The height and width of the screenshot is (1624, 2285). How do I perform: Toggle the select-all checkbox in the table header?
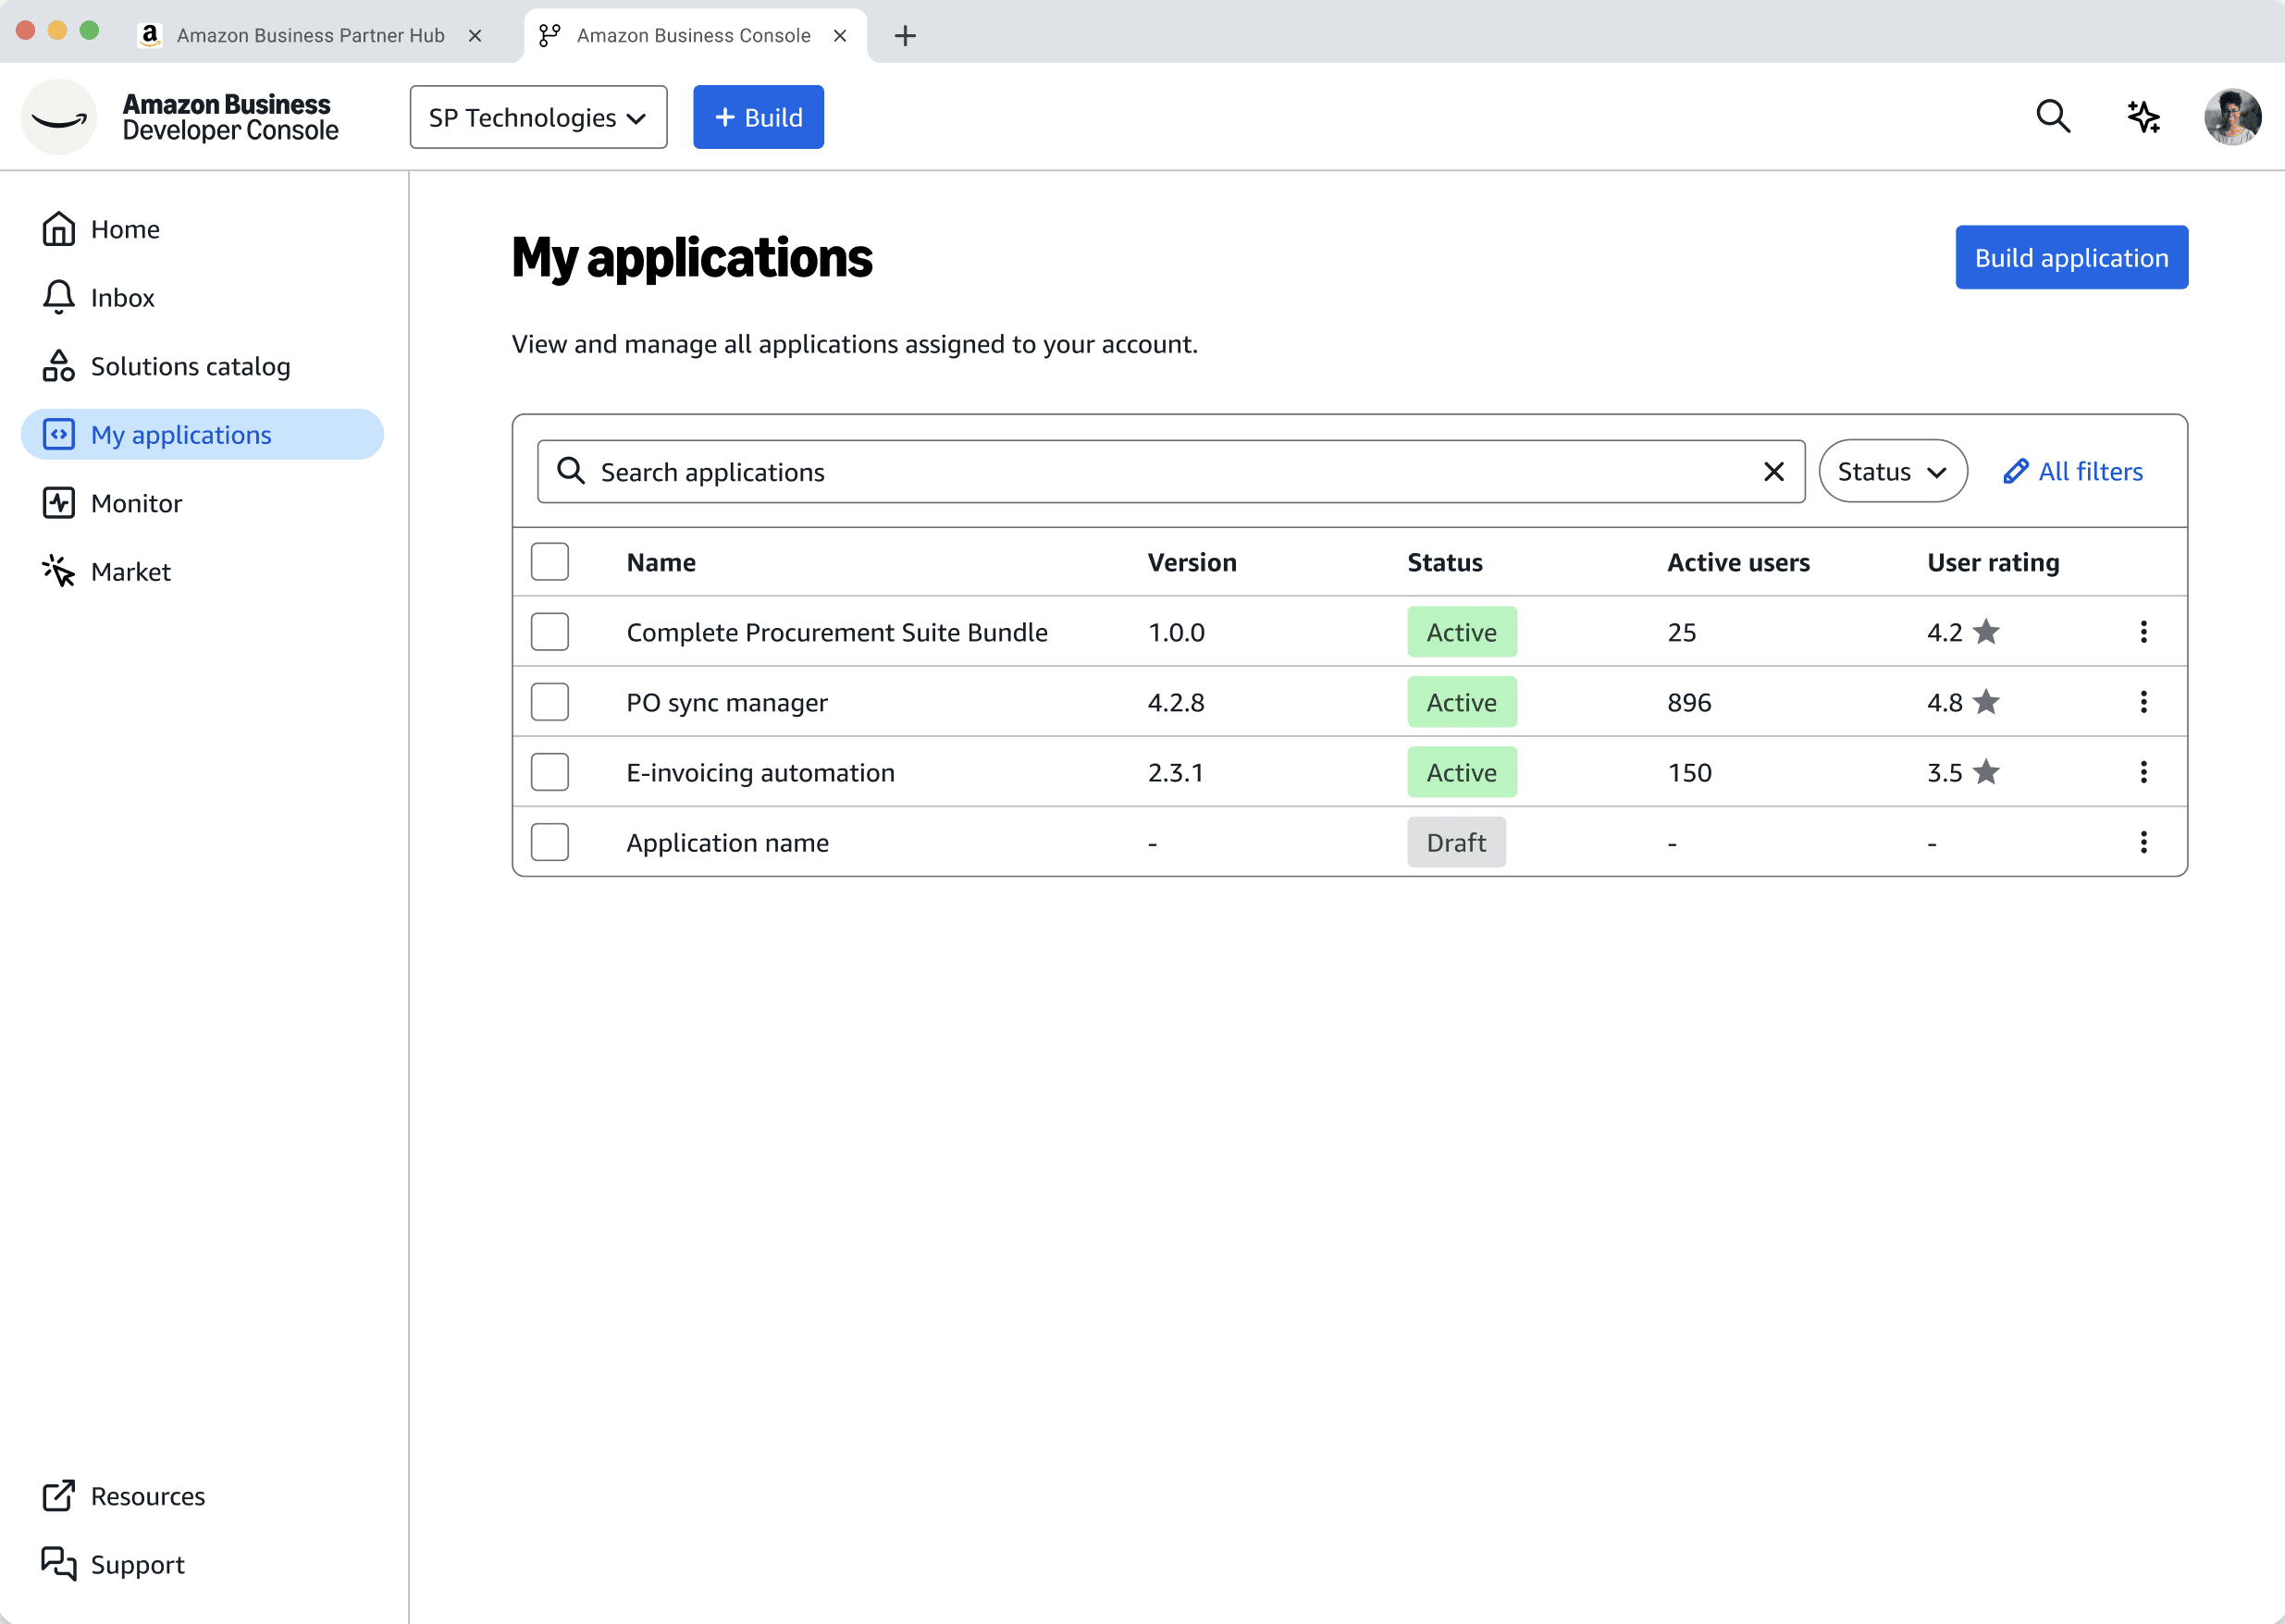pos(549,562)
